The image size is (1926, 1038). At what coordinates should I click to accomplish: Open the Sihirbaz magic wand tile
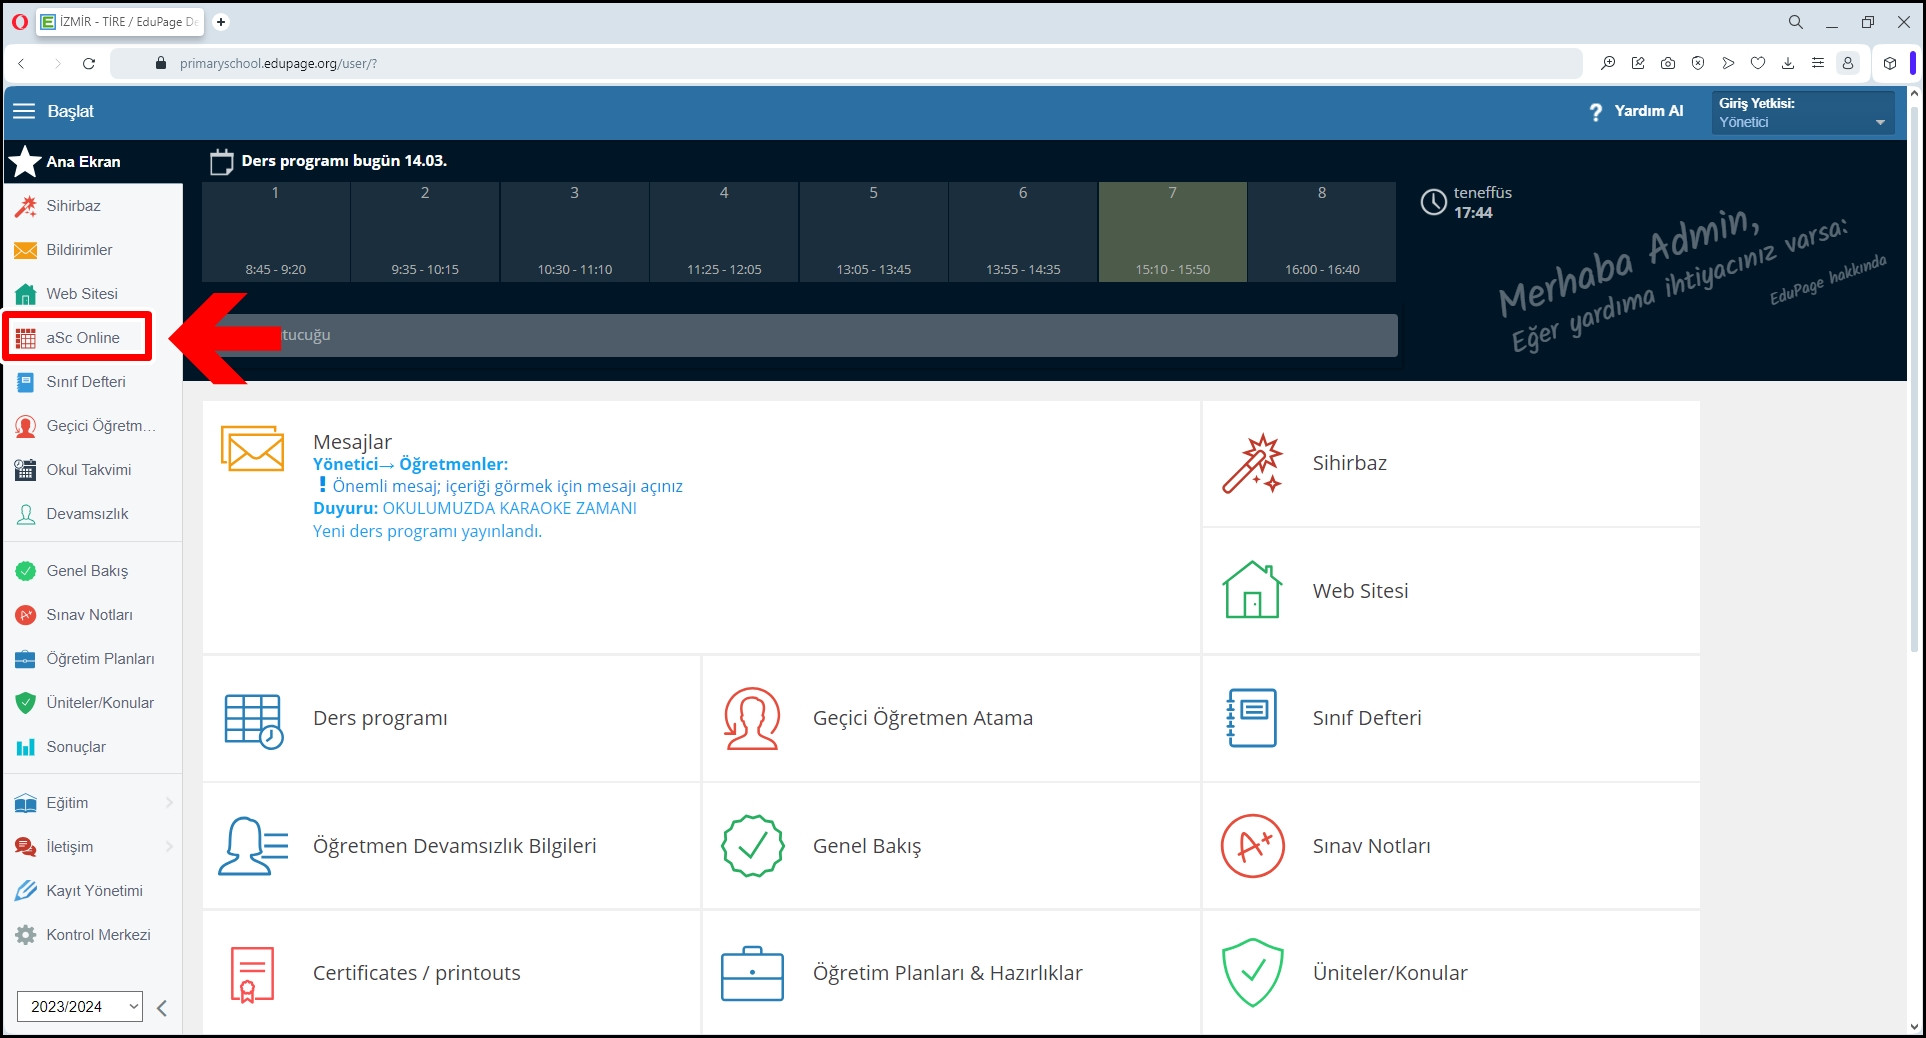pos(1451,464)
